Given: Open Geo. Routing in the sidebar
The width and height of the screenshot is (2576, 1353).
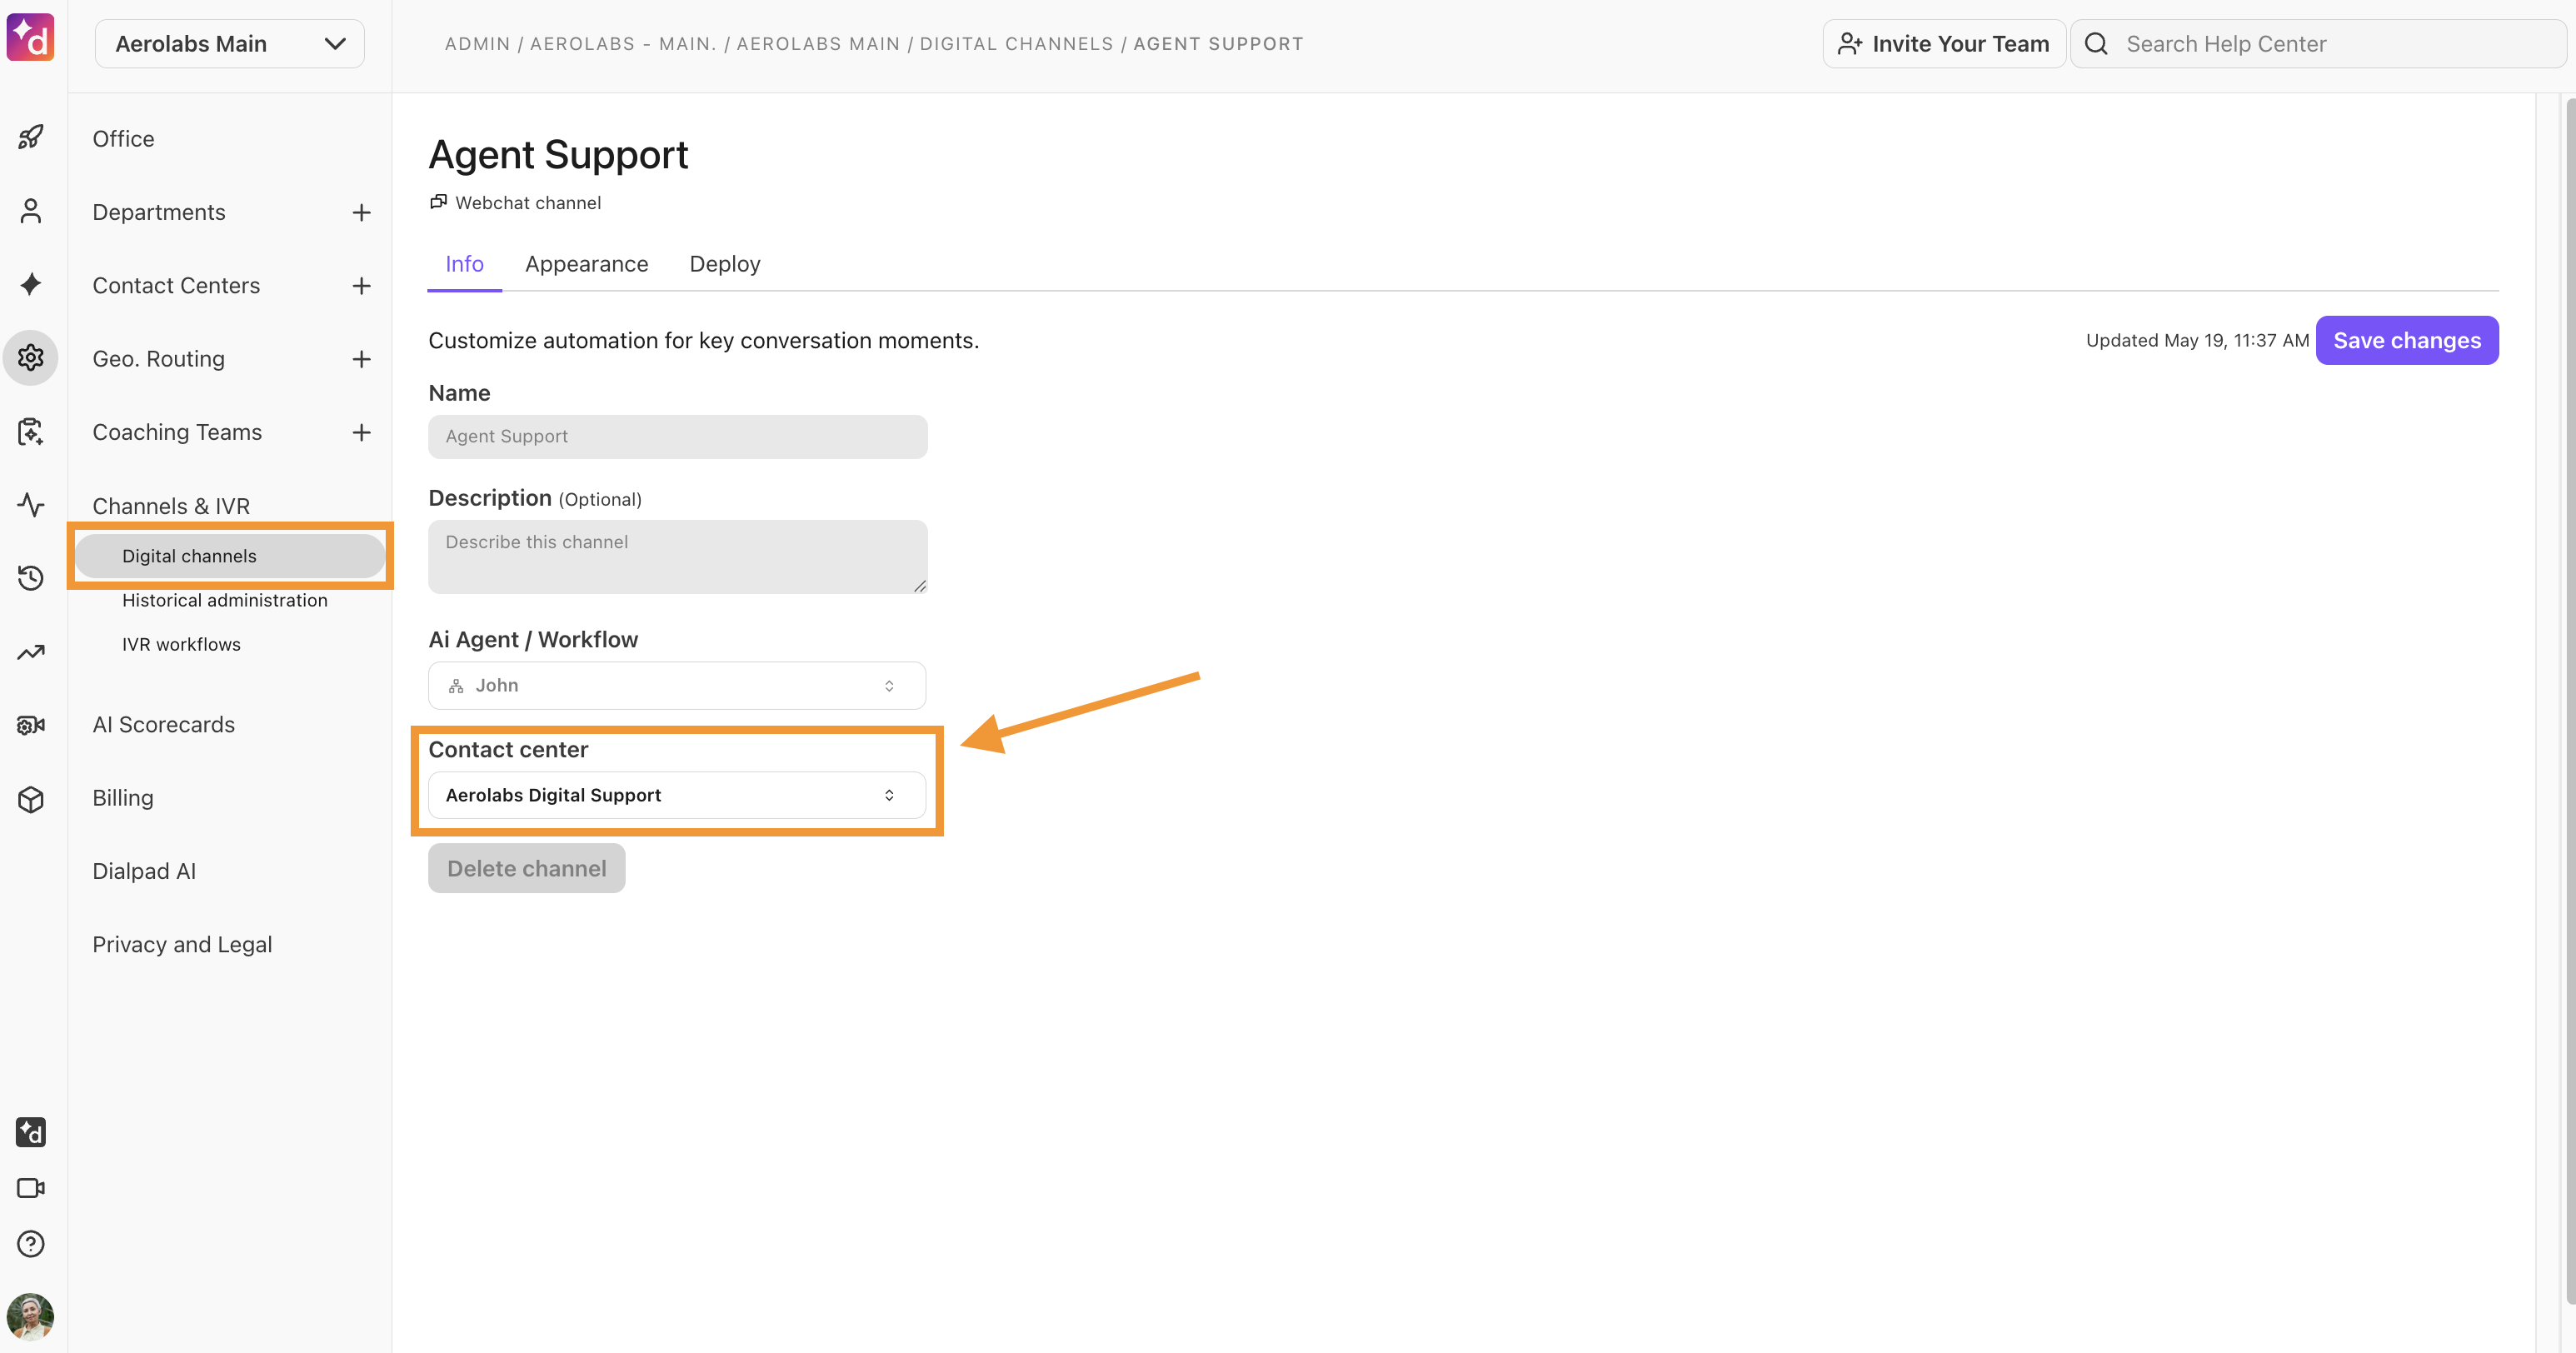Looking at the screenshot, I should click(x=159, y=359).
